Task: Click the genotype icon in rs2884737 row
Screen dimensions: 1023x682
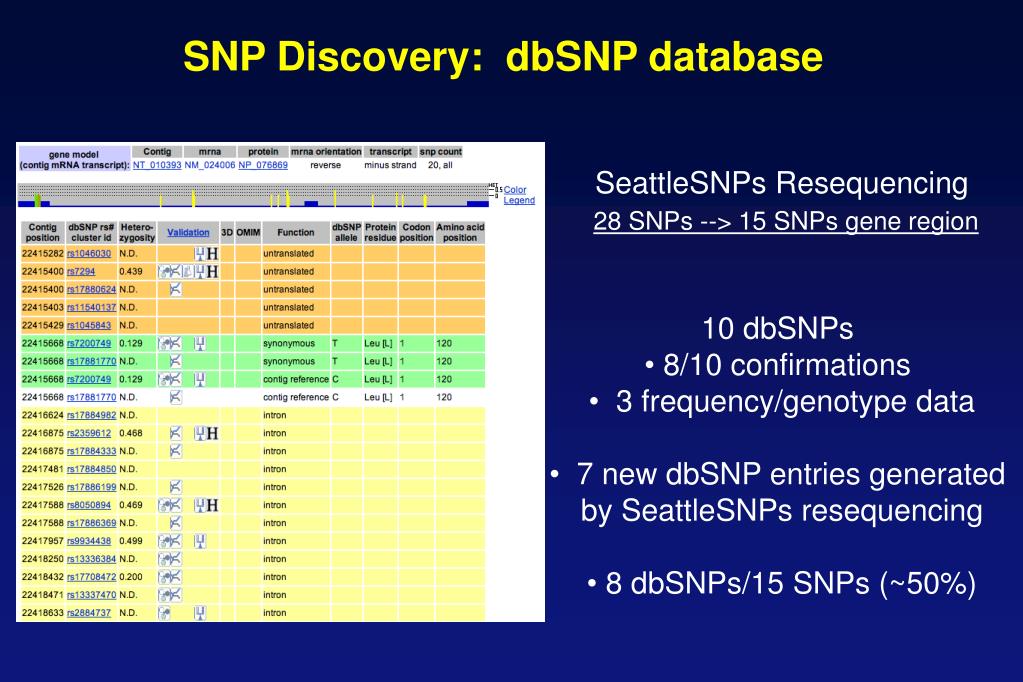Action: (x=200, y=613)
